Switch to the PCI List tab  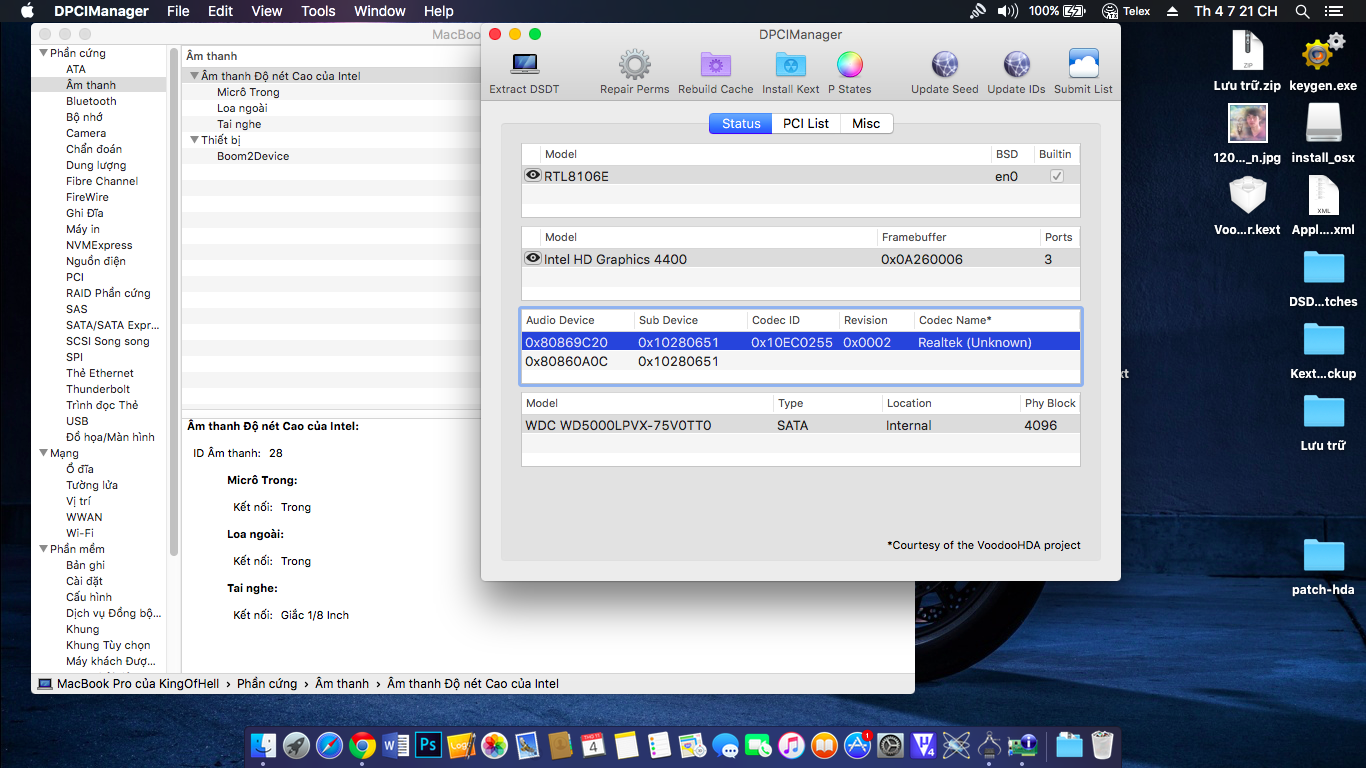(x=805, y=123)
